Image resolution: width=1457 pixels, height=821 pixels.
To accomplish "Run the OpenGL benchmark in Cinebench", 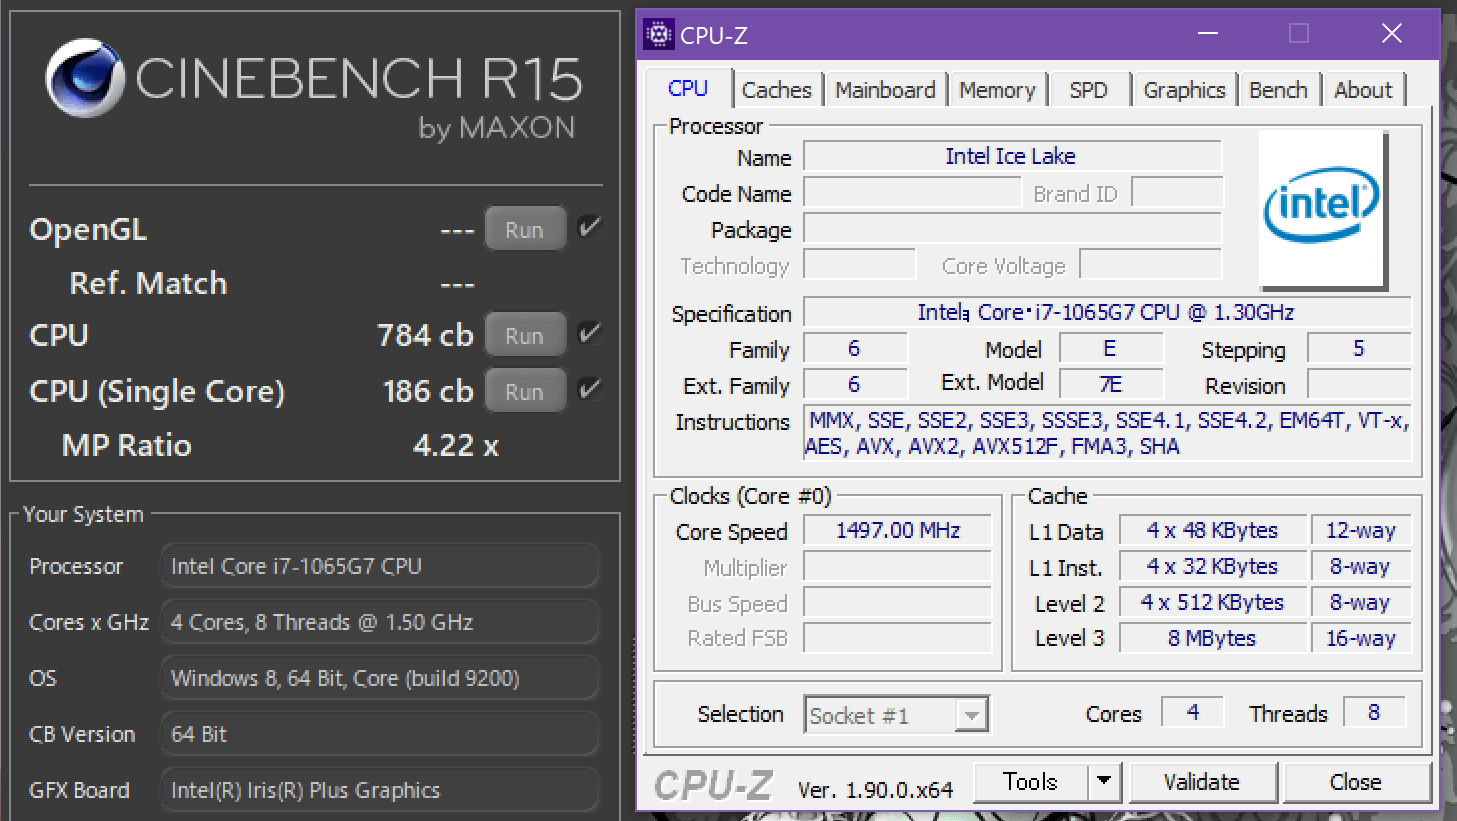I will coord(525,229).
